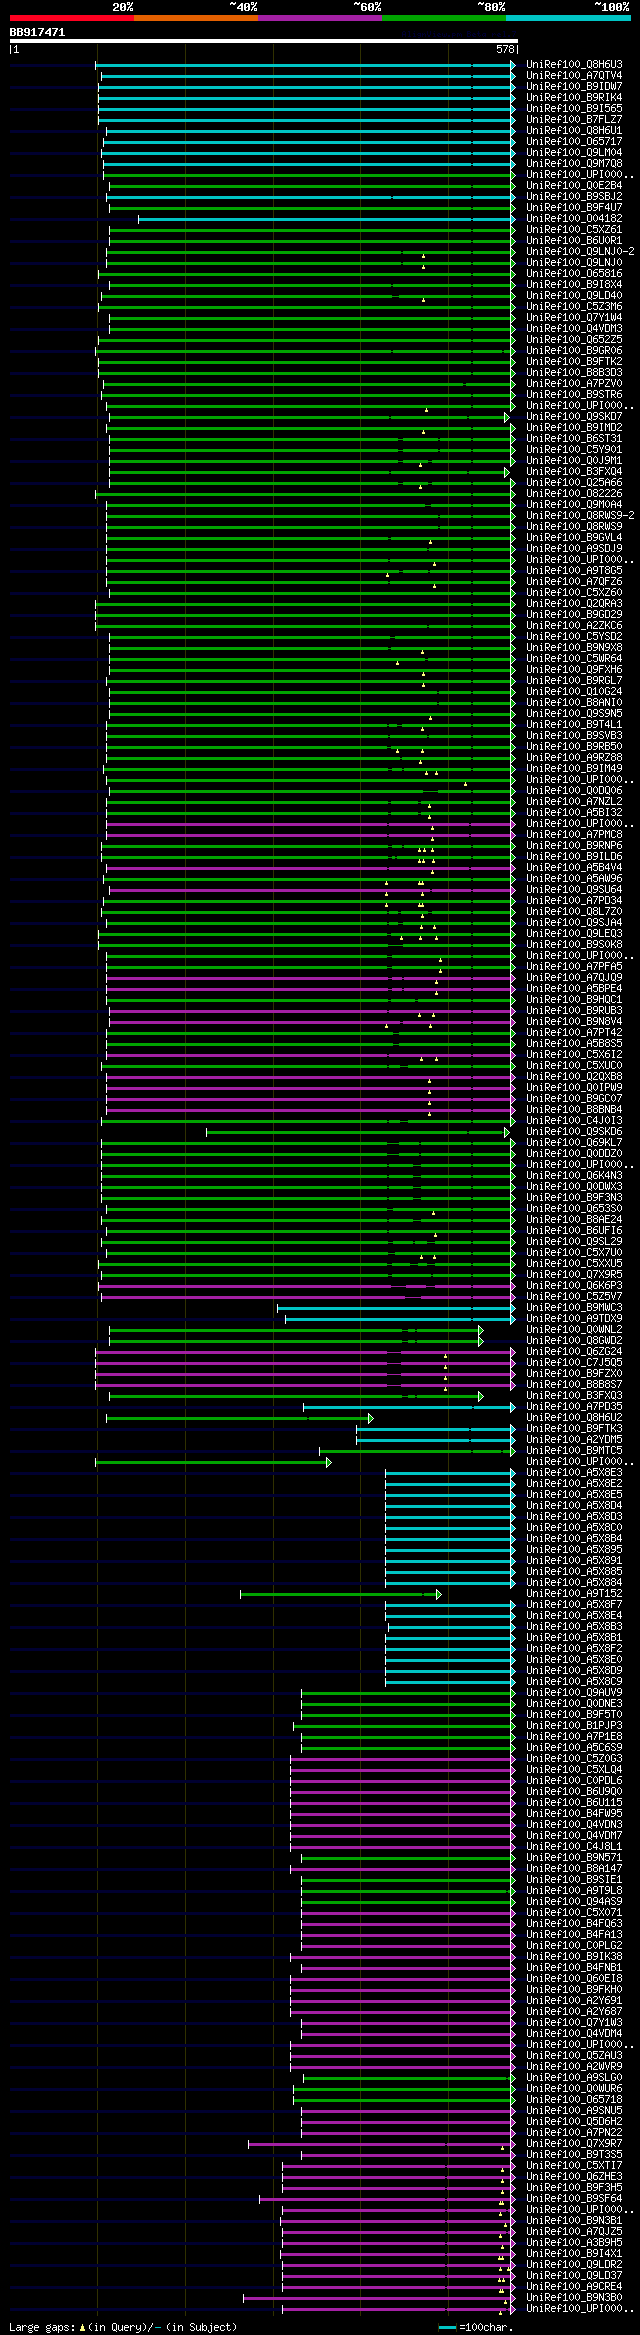
Task: Click the white query sequence bar
Action: [x=264, y=41]
